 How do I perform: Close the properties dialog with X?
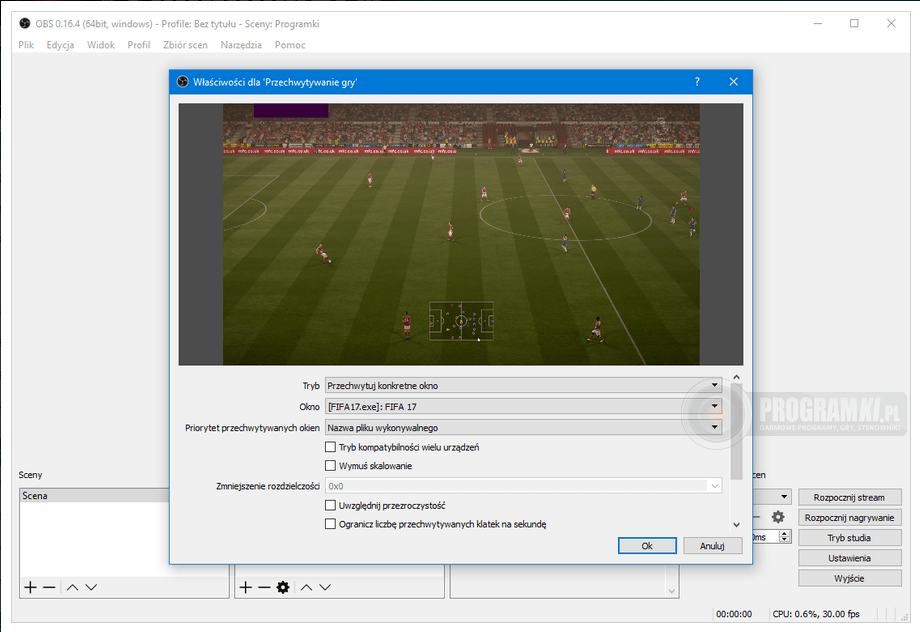(x=733, y=82)
